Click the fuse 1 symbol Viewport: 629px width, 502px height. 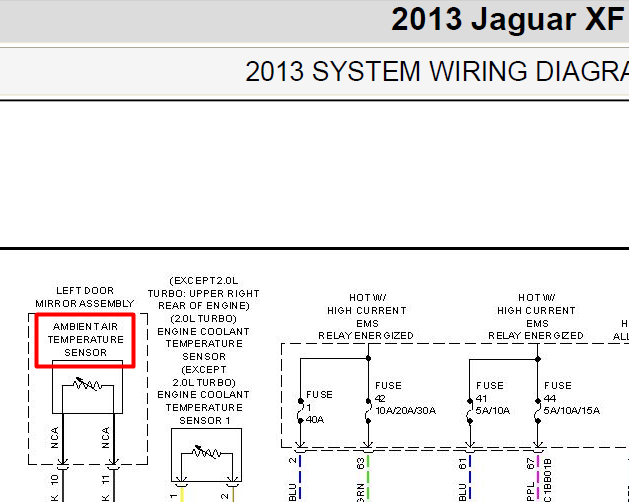tap(300, 411)
